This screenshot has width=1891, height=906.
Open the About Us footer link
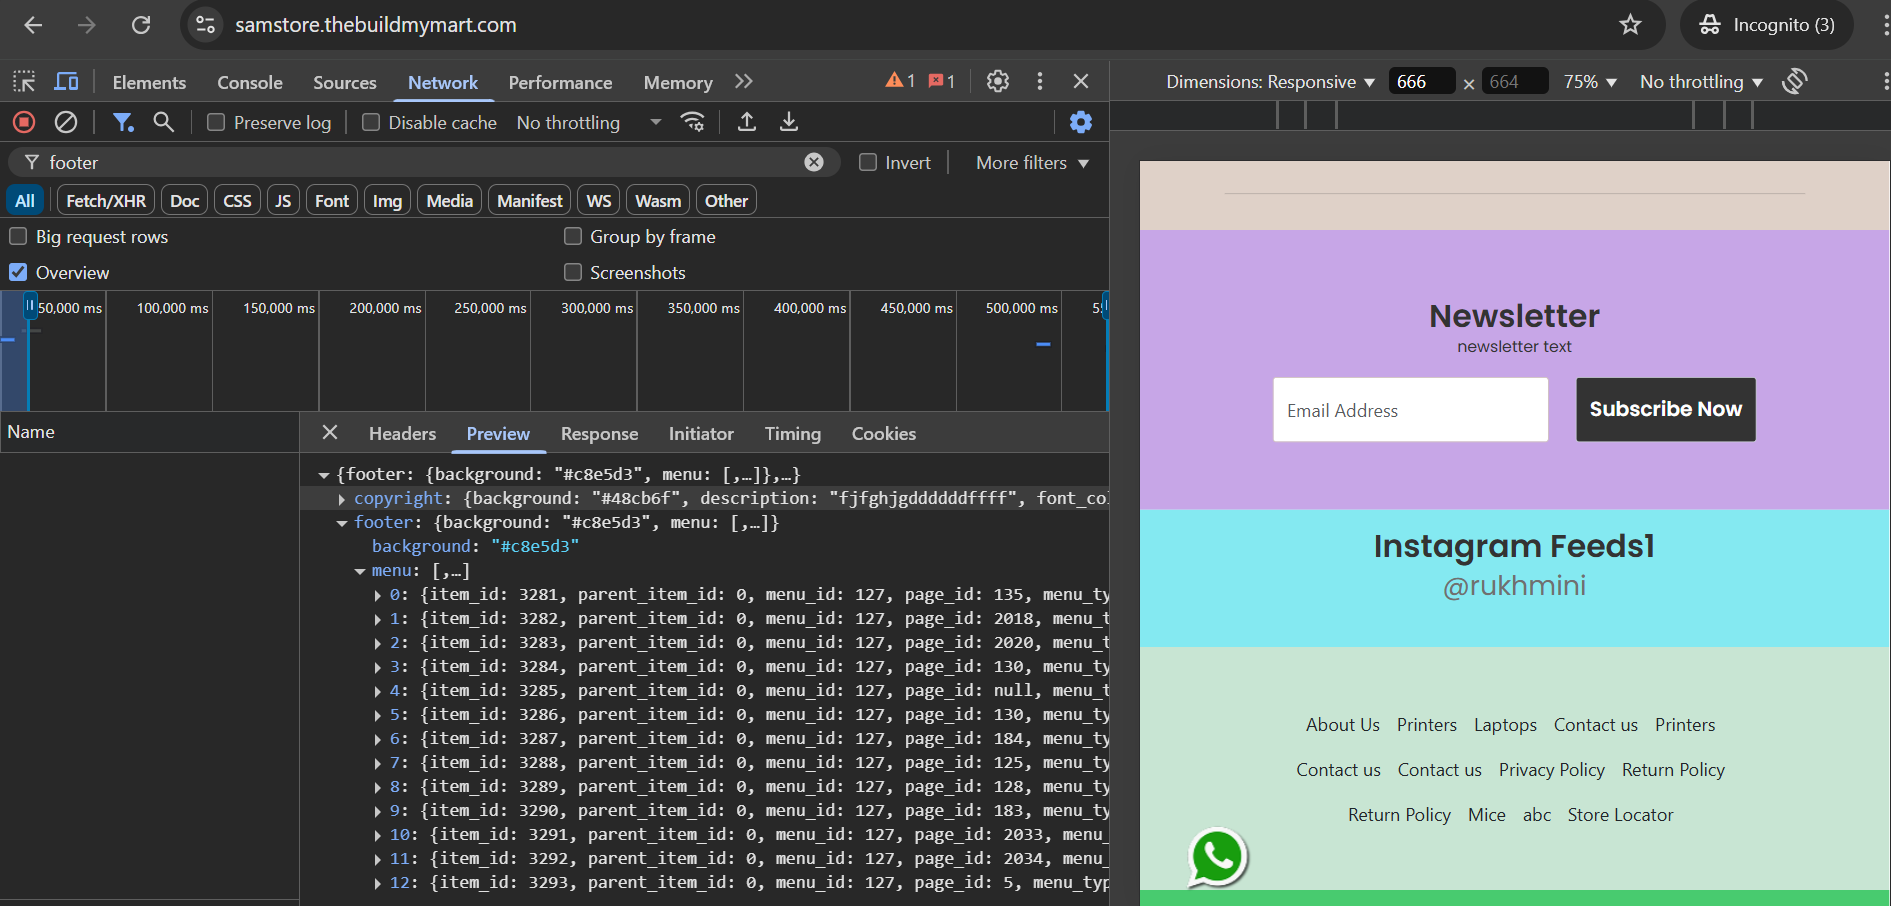[1342, 724]
